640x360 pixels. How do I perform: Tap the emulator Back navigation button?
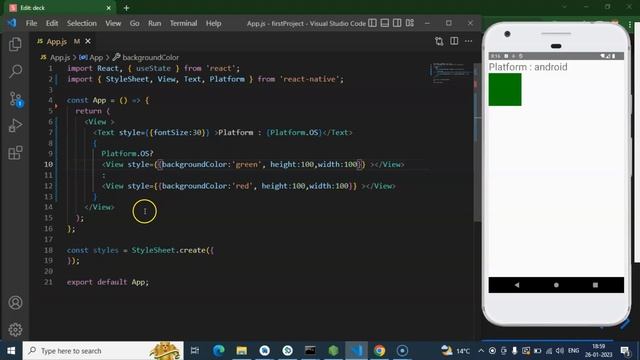[517, 285]
